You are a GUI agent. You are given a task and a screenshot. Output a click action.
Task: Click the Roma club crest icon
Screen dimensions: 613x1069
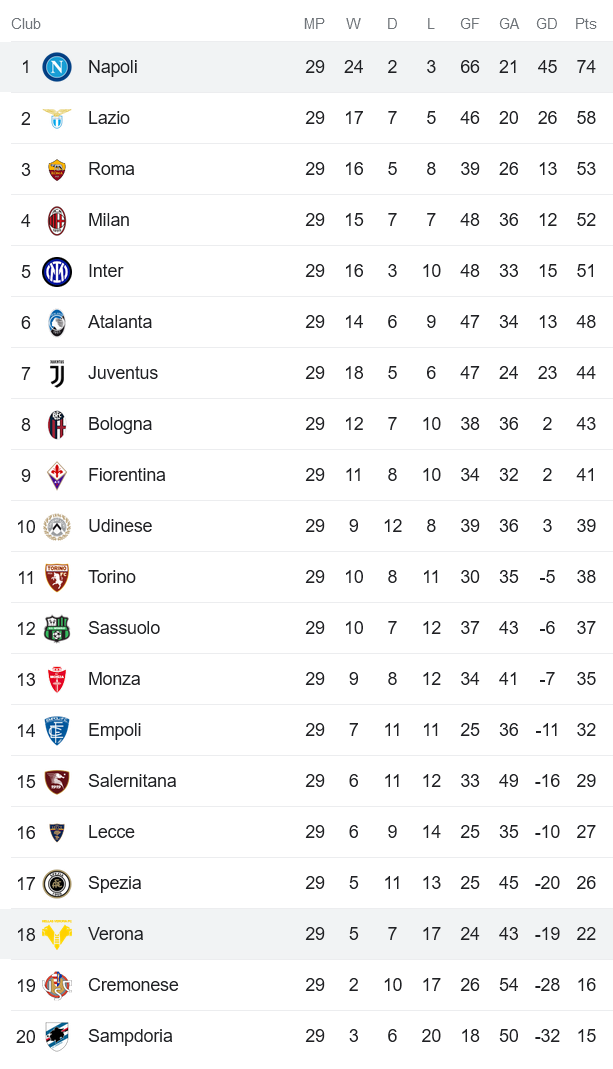[57, 169]
